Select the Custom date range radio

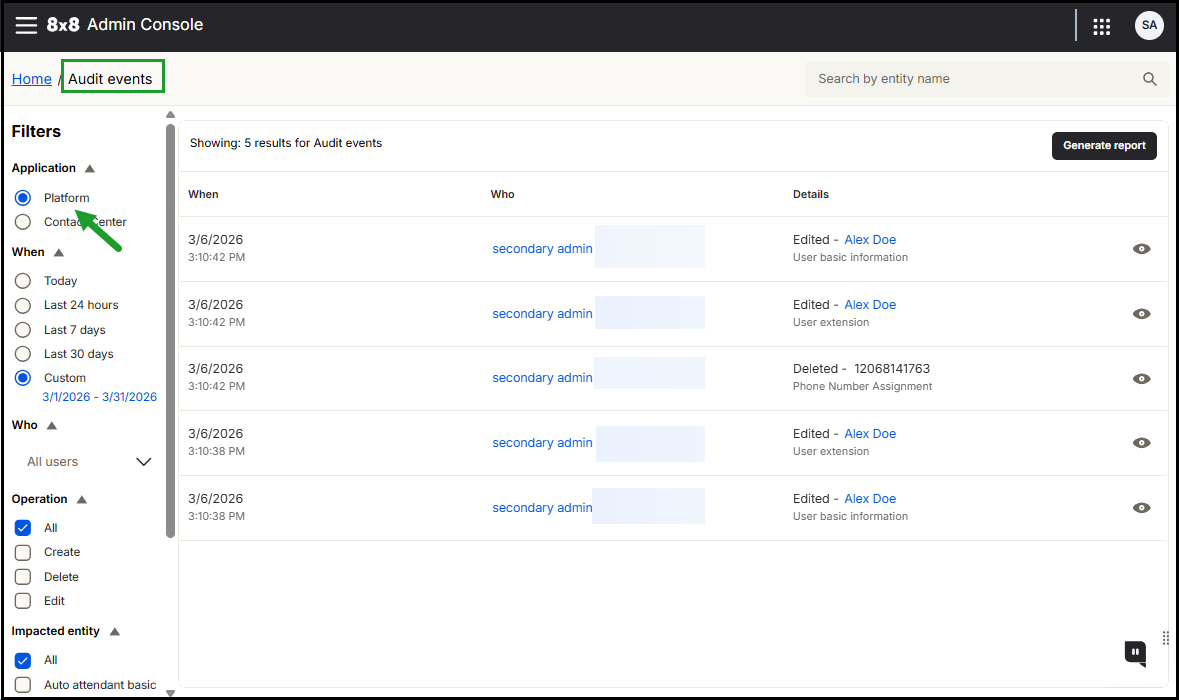(x=23, y=377)
